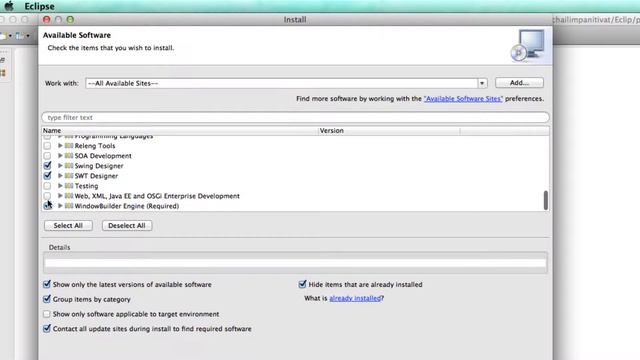The height and width of the screenshot is (360, 640).
Task: Select the WindowBuilder Engine (Required) label
Action: [127, 206]
